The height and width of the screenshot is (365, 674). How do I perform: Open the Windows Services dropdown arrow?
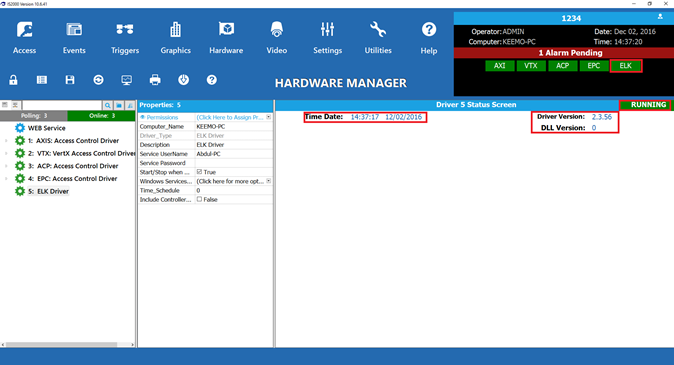coord(269,181)
